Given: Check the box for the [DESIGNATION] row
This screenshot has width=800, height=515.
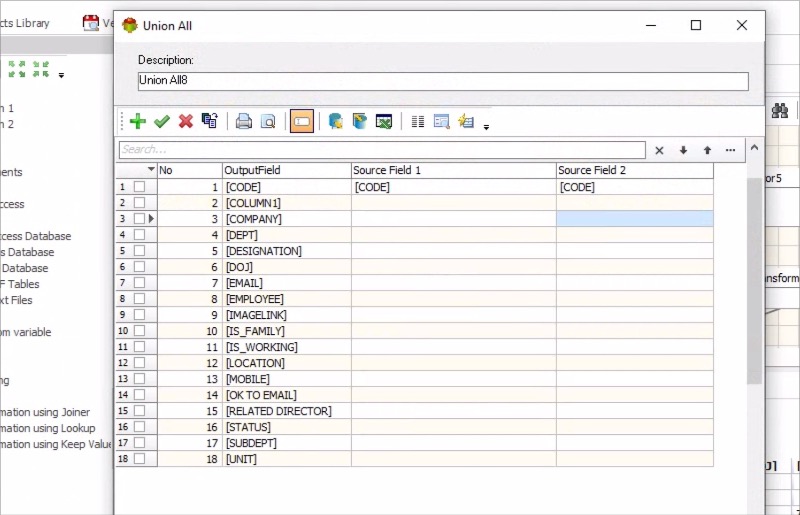Looking at the screenshot, I should pos(139,251).
